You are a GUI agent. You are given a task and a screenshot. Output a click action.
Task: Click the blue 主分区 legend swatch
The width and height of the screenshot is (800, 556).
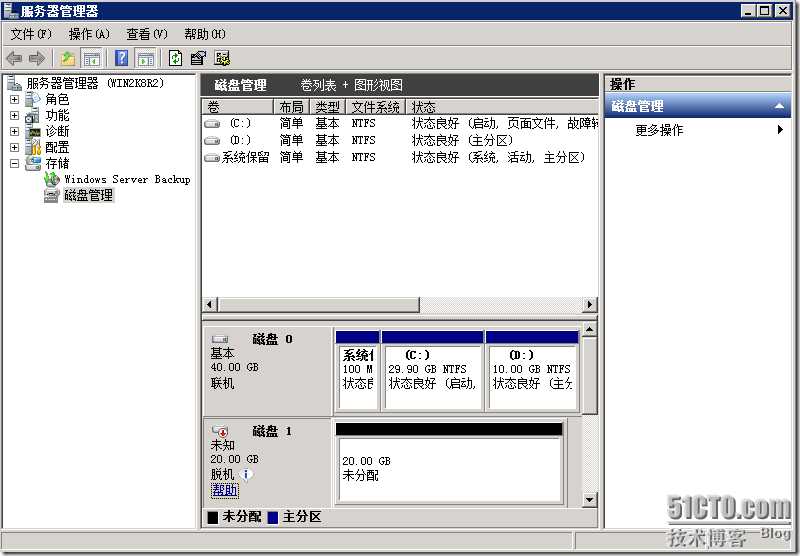click(x=273, y=517)
